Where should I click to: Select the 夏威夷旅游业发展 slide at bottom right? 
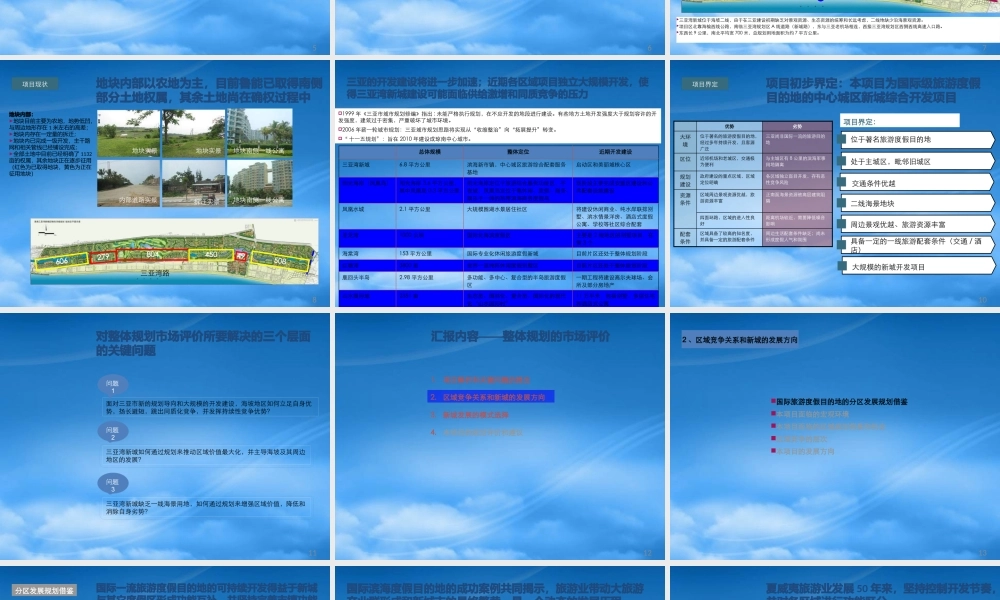835,583
